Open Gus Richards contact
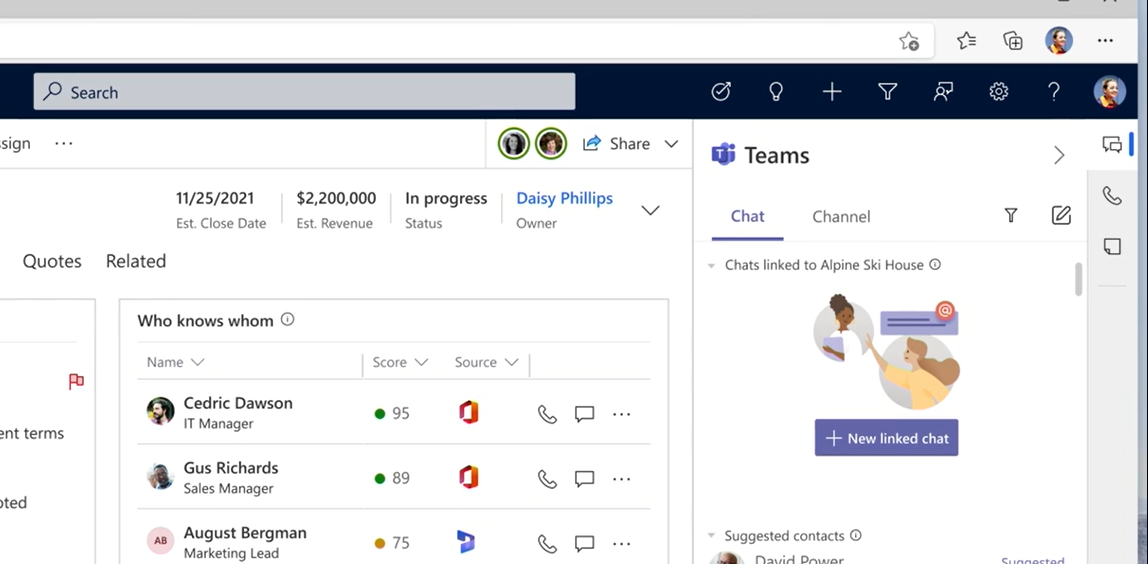1148x564 pixels. 231,468
